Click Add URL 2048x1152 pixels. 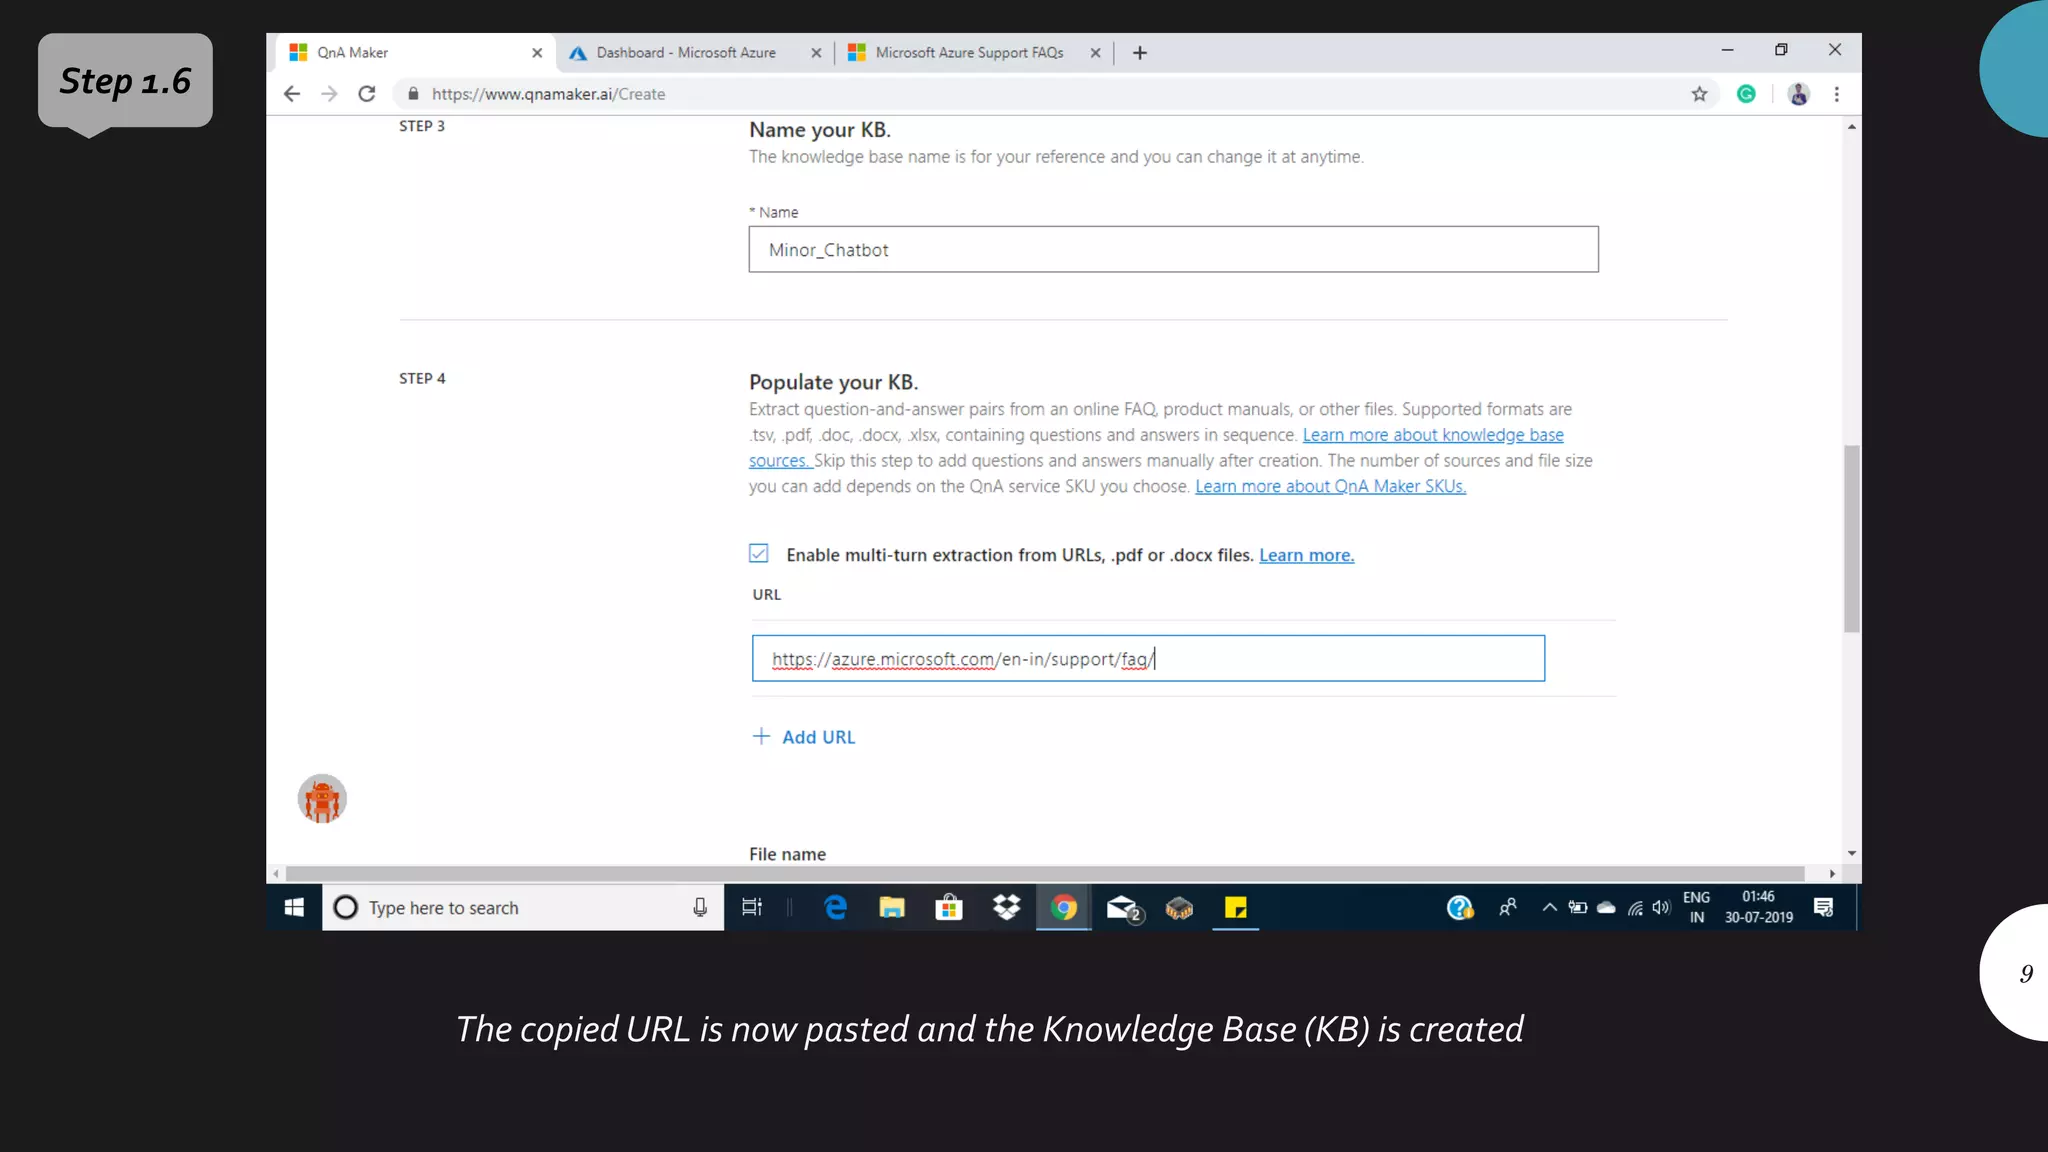pos(804,737)
